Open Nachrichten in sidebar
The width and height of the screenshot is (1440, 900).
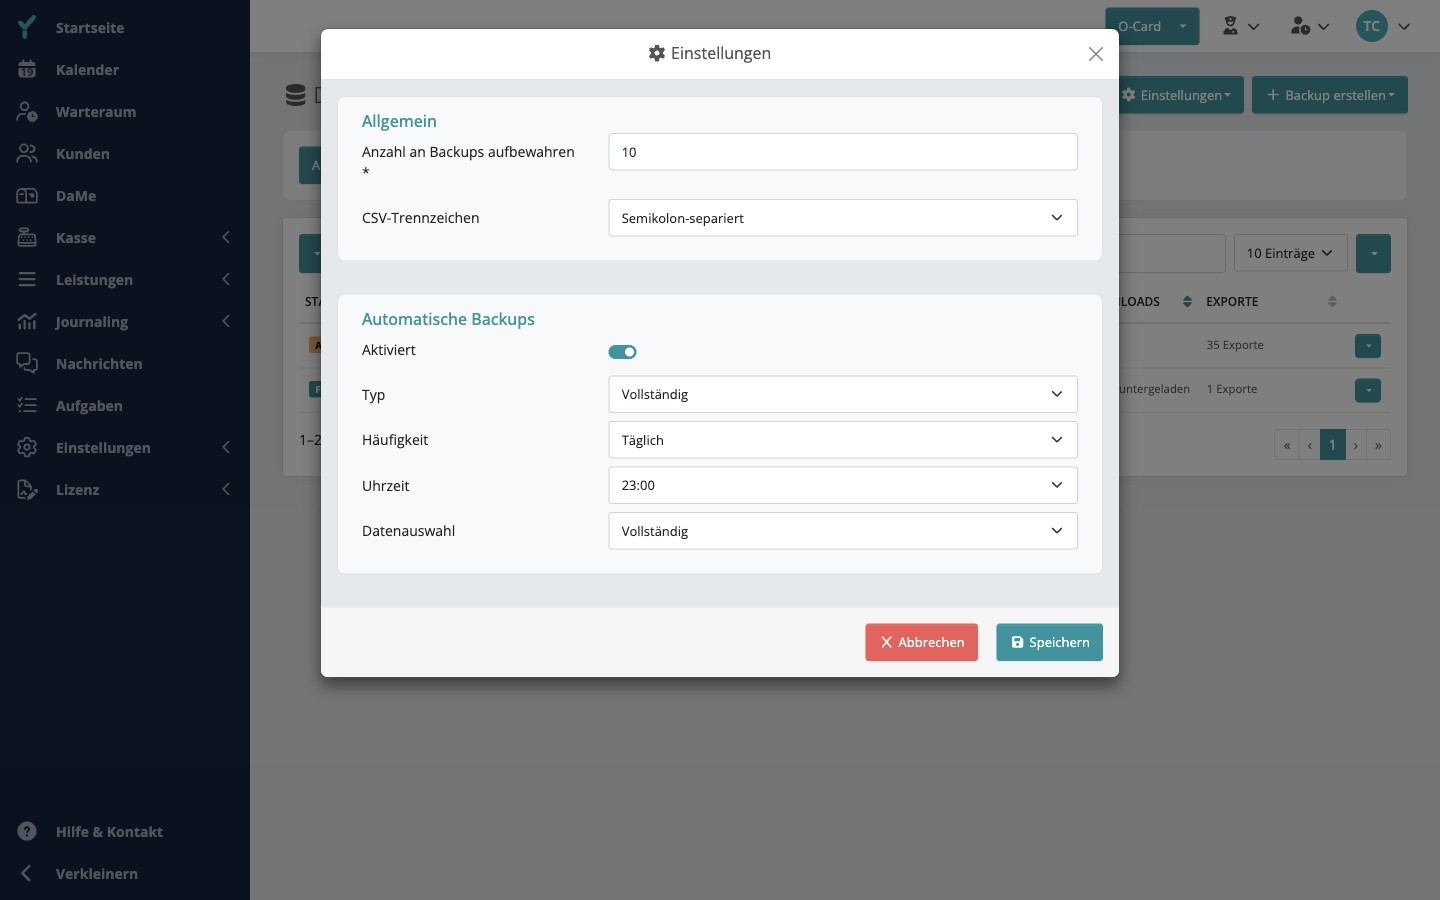click(99, 364)
